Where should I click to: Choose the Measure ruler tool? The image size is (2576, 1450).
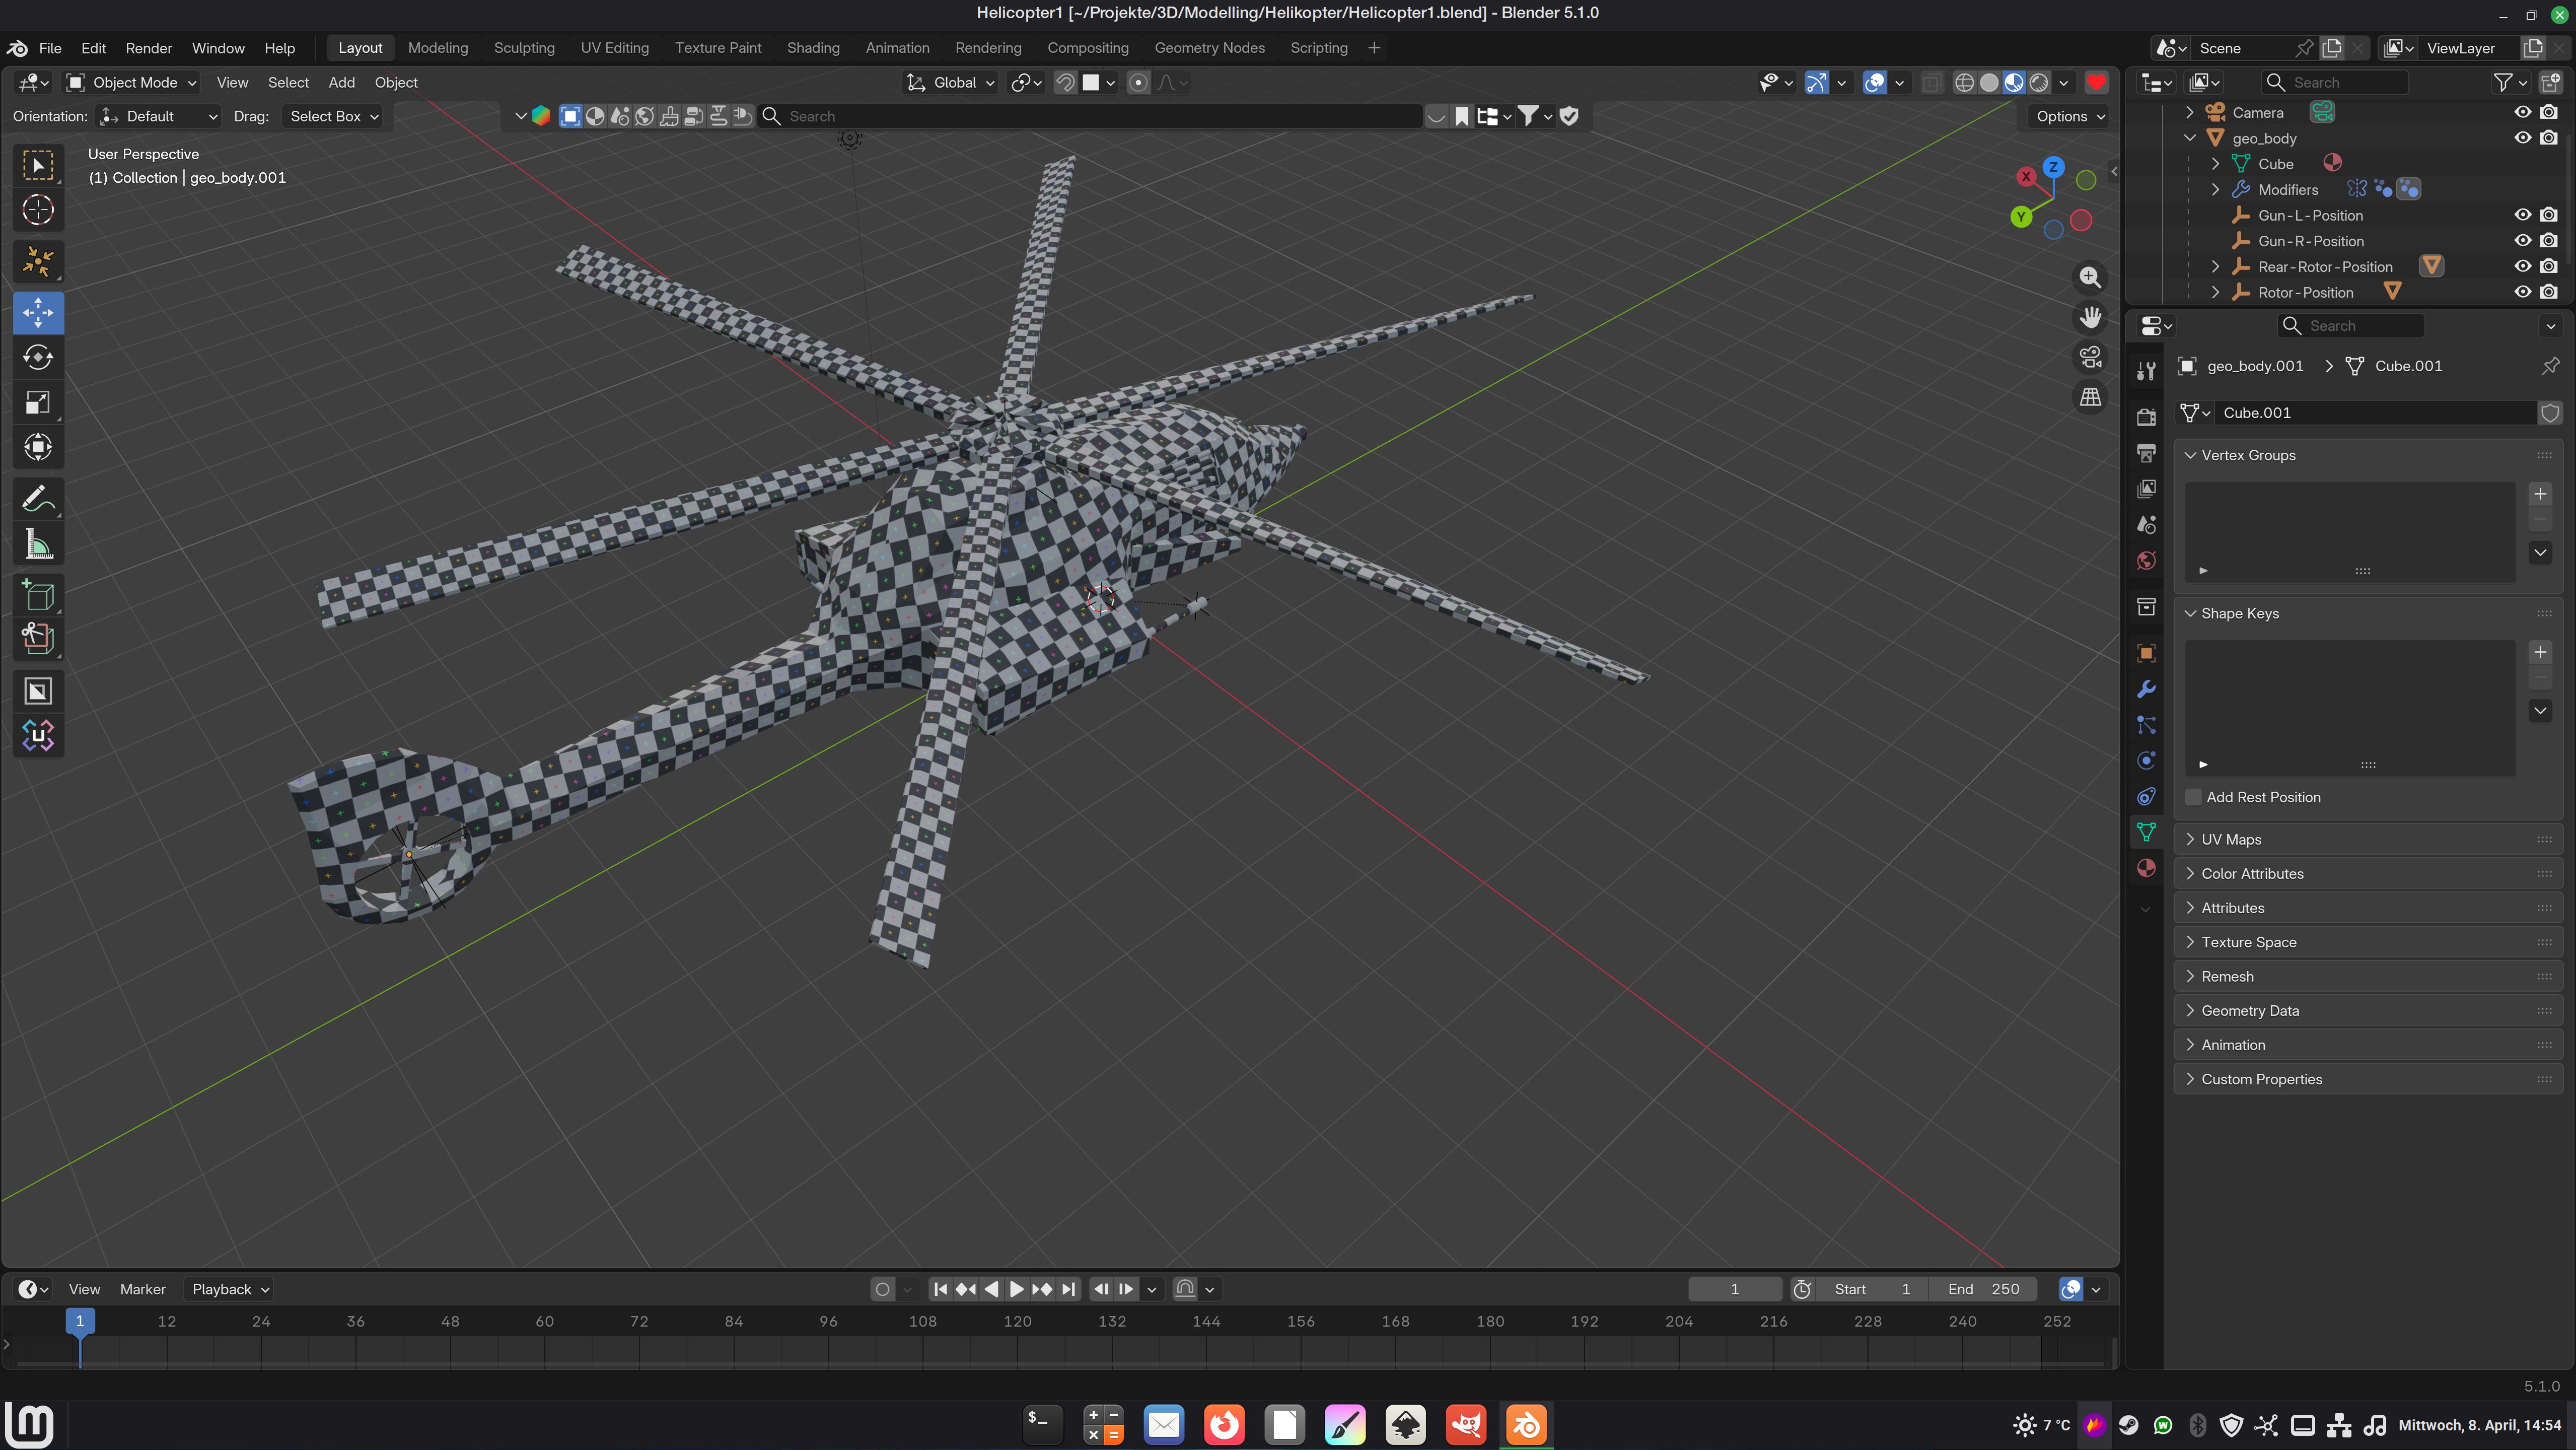click(38, 544)
